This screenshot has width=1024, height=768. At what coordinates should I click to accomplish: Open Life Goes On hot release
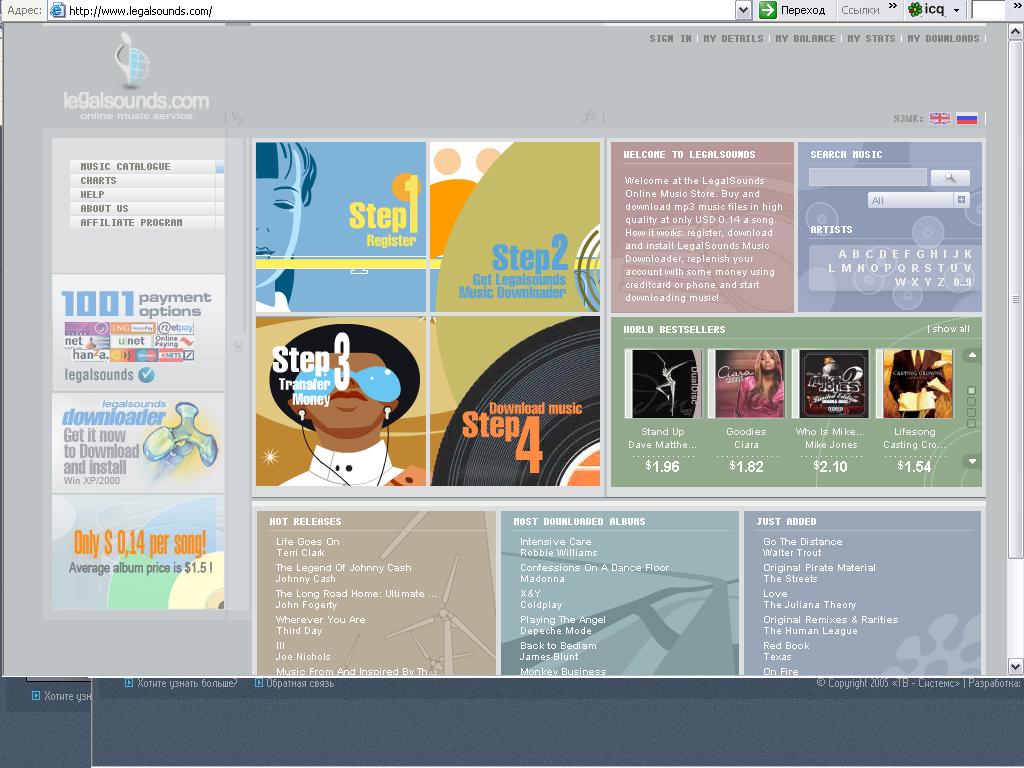[308, 541]
